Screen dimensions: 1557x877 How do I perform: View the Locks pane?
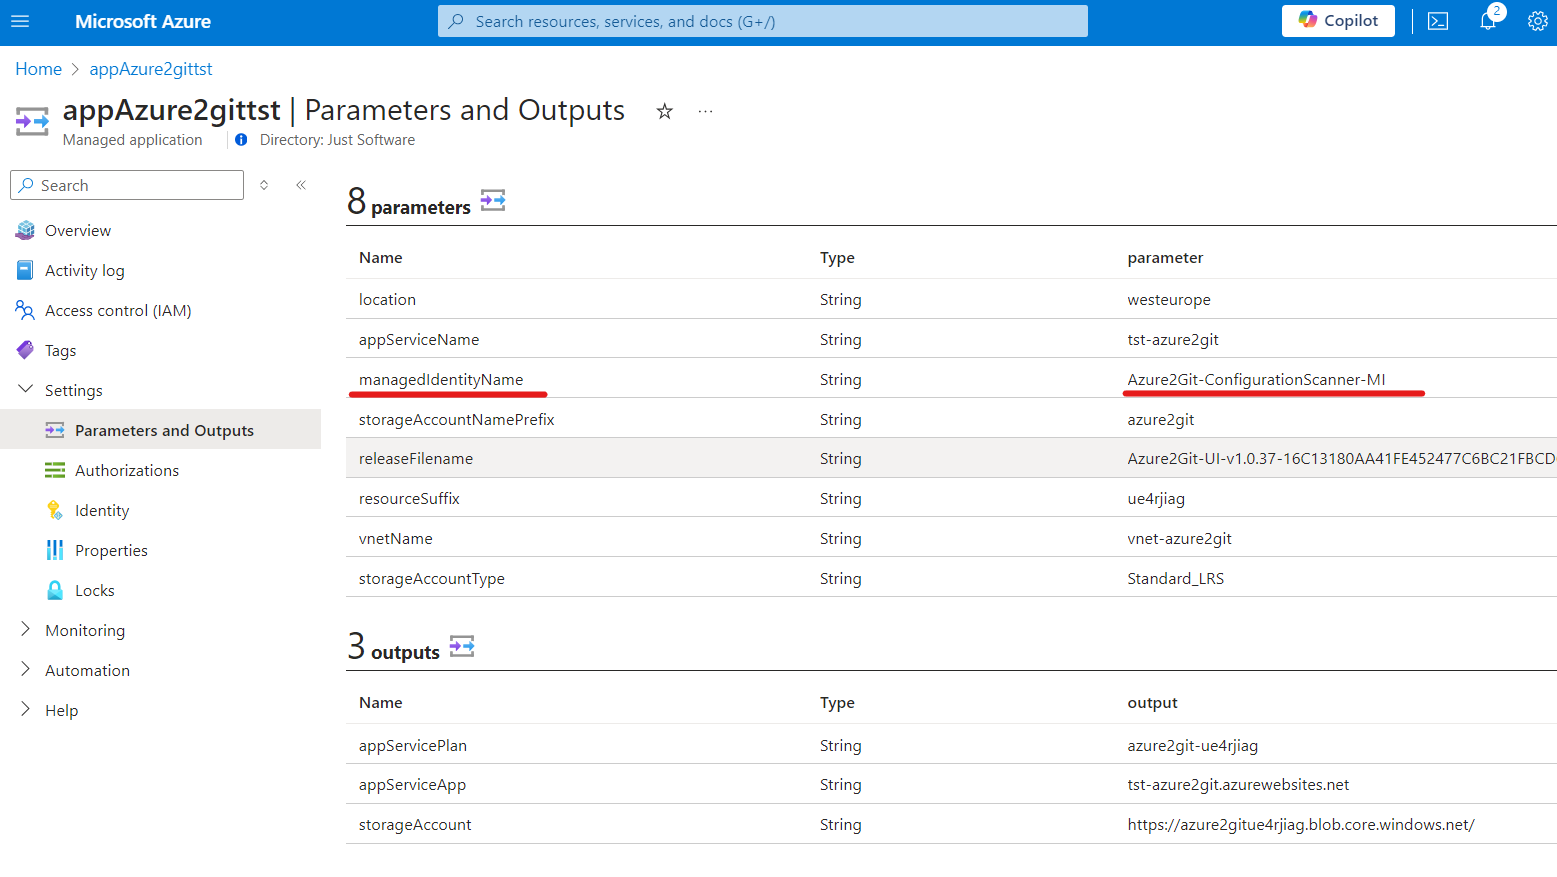coord(93,590)
